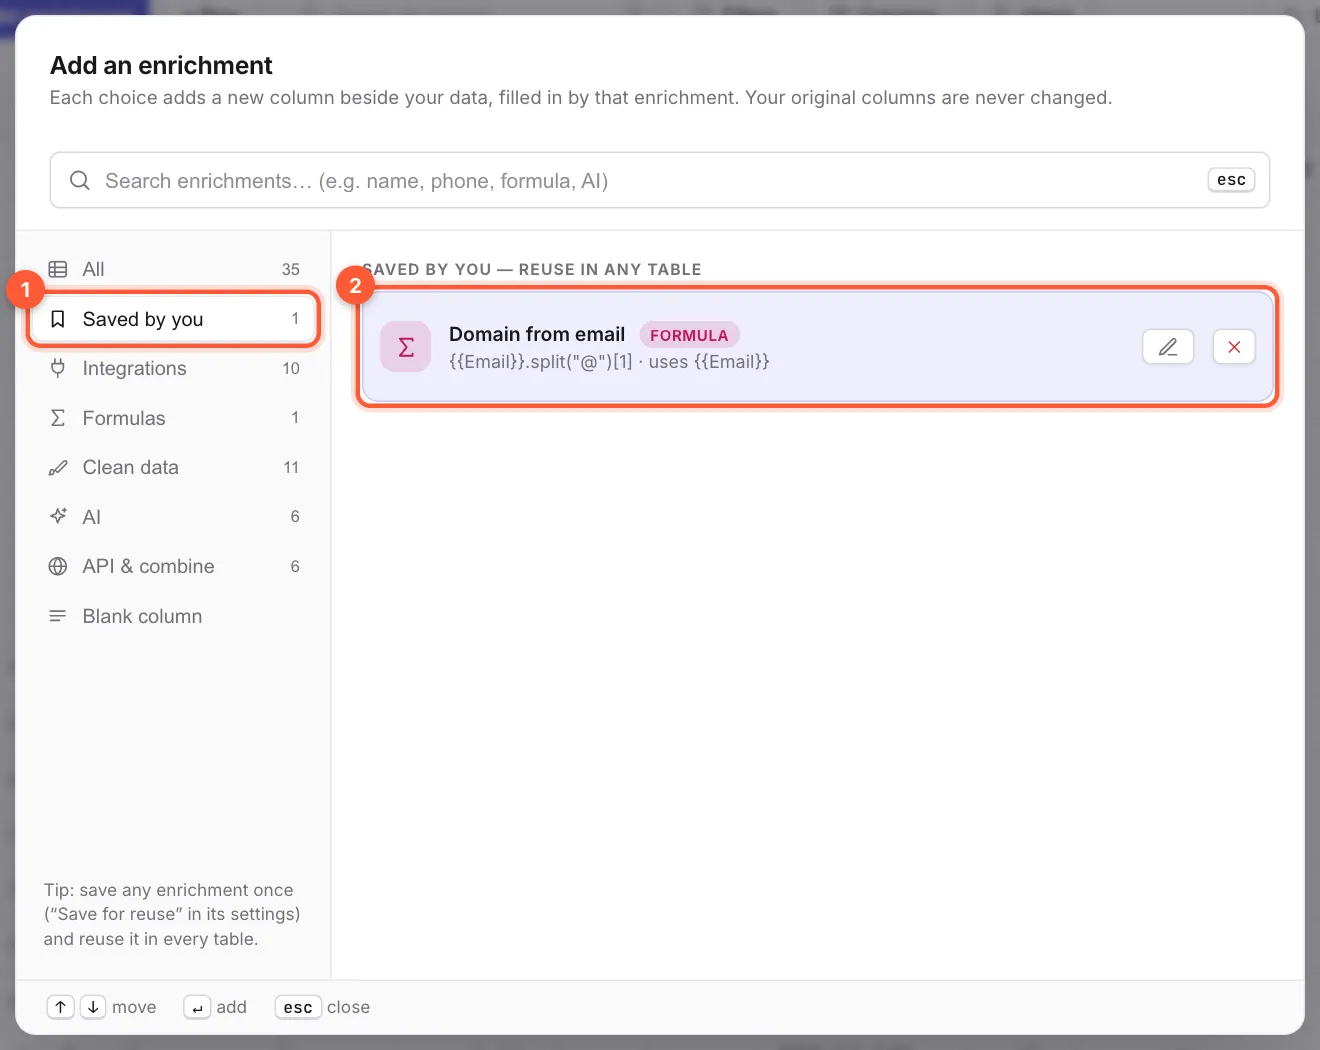Click the sigma icon beside Formulas

(x=58, y=418)
